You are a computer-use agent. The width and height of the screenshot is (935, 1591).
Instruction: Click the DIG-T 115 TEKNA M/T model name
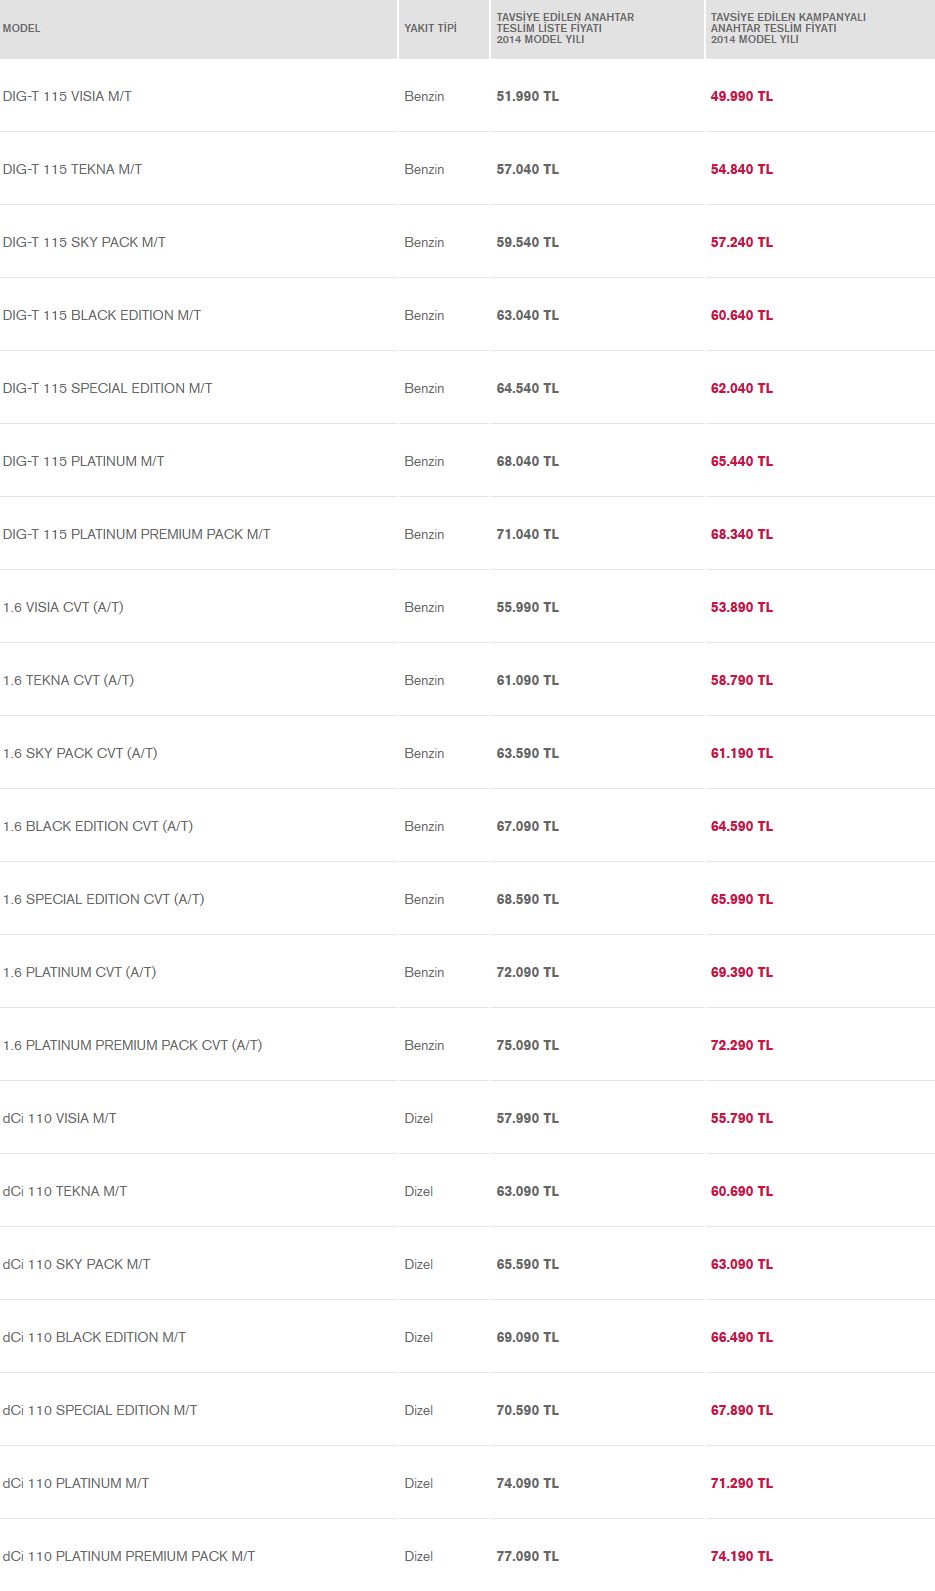tap(72, 169)
